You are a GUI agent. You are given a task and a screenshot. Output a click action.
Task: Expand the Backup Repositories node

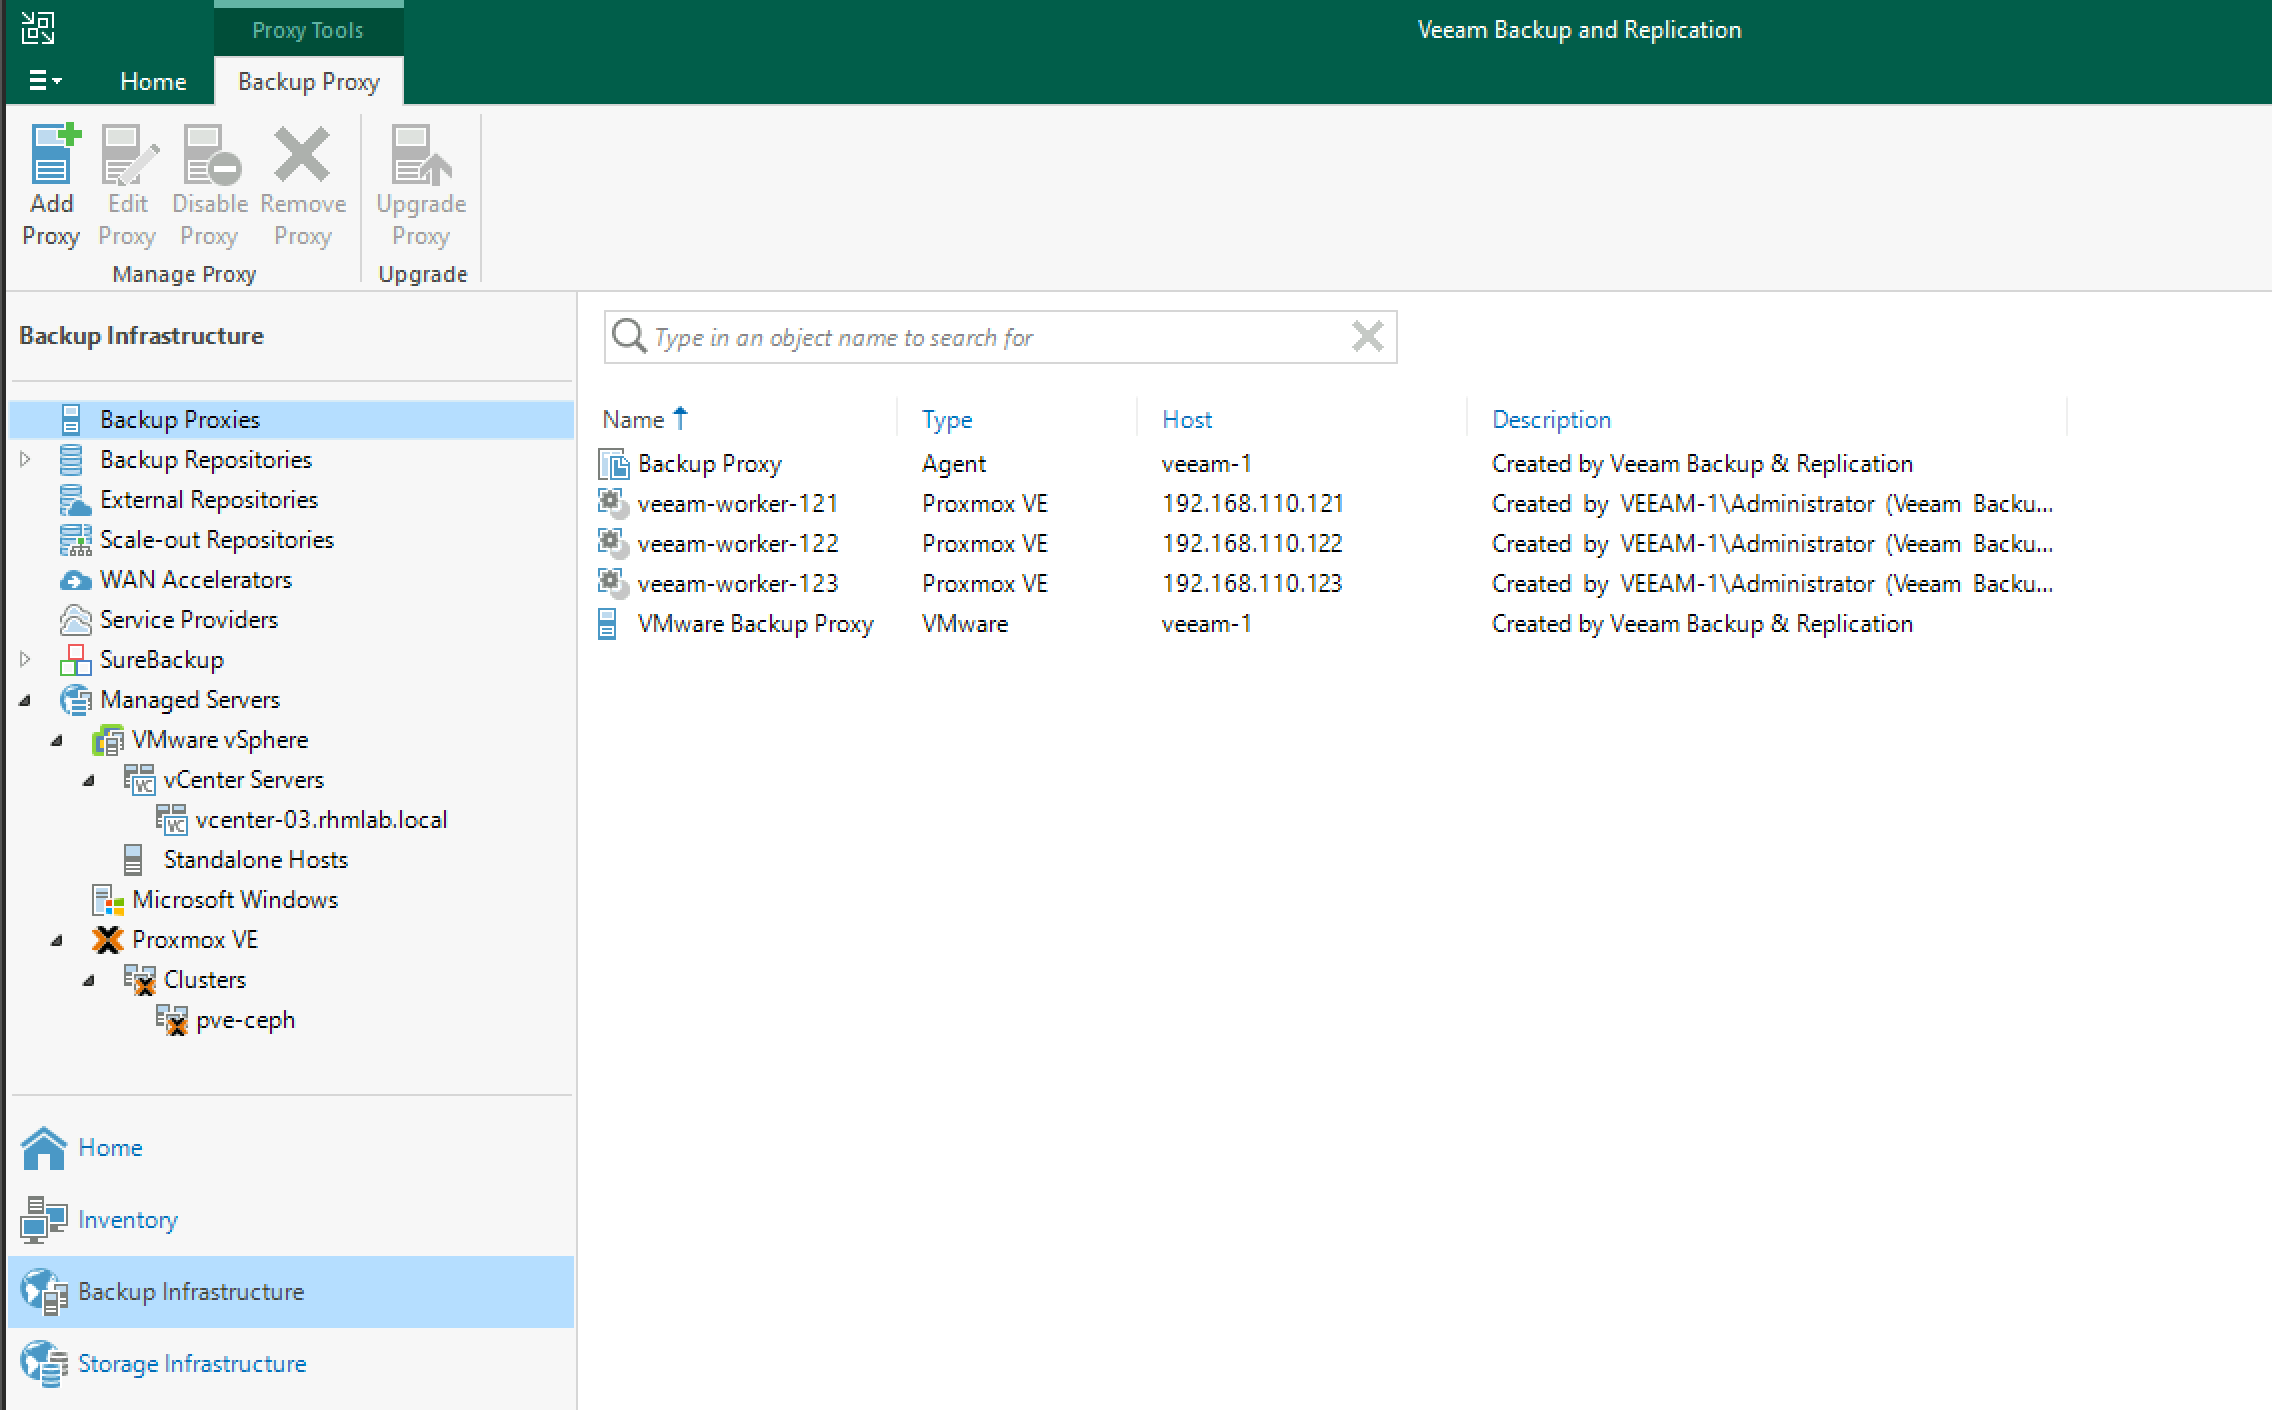pos(26,459)
